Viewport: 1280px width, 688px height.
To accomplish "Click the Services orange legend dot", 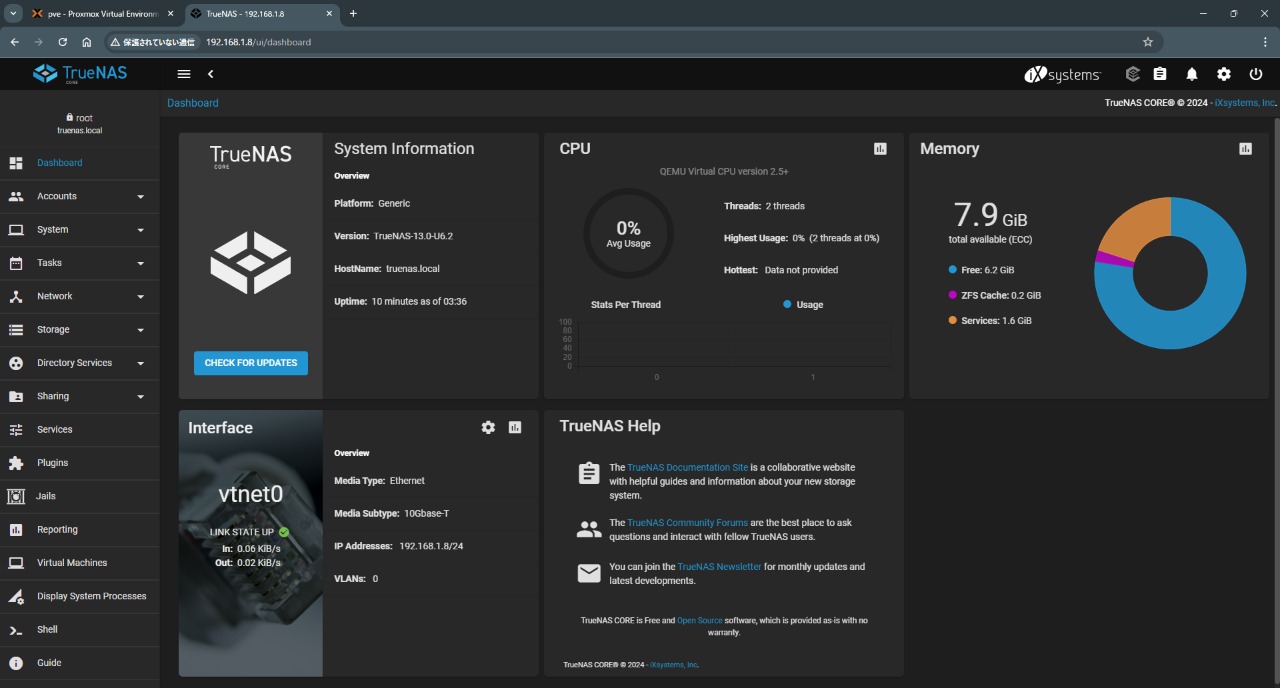I will click(952, 321).
